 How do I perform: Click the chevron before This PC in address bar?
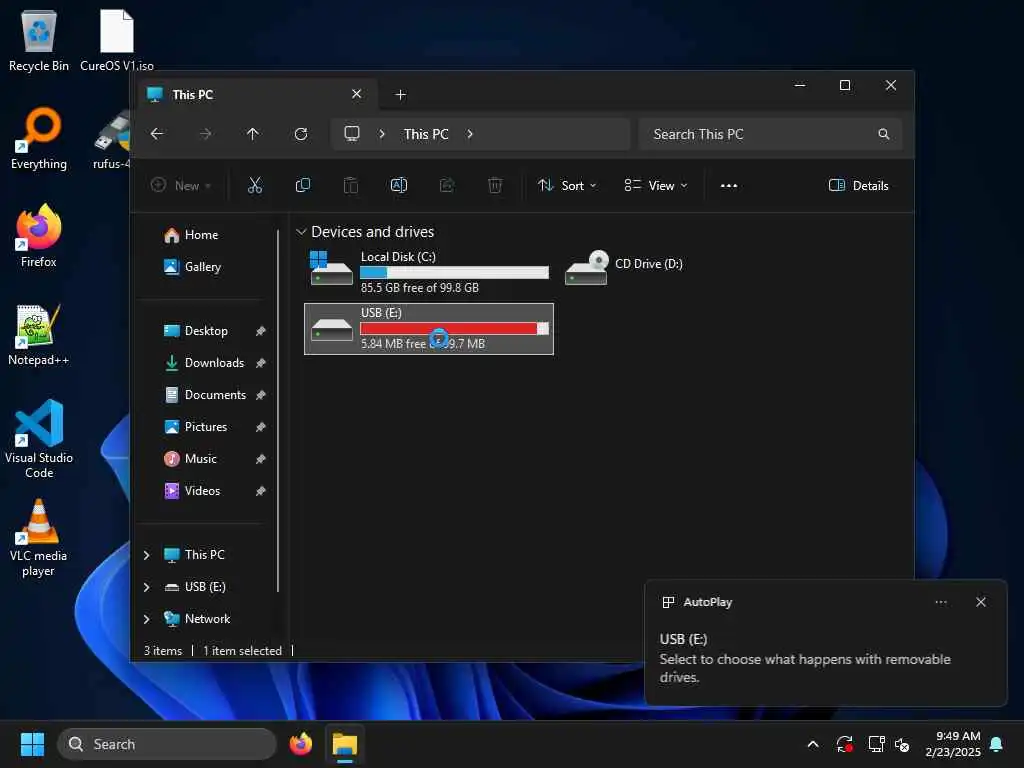click(382, 134)
